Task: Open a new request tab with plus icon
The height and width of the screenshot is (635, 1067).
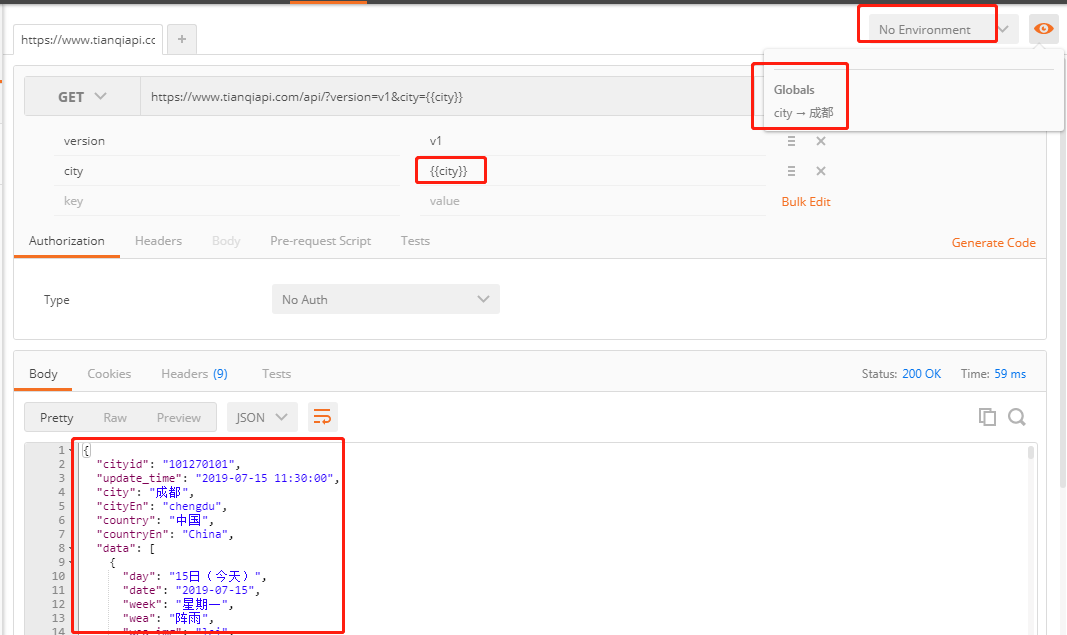Action: coord(182,39)
